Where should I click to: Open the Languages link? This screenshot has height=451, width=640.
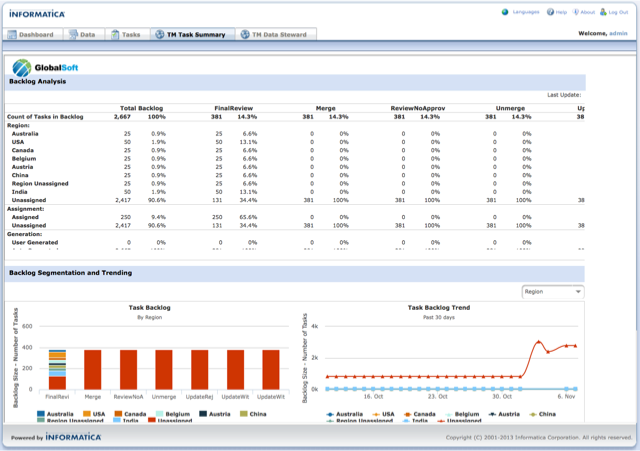point(526,12)
